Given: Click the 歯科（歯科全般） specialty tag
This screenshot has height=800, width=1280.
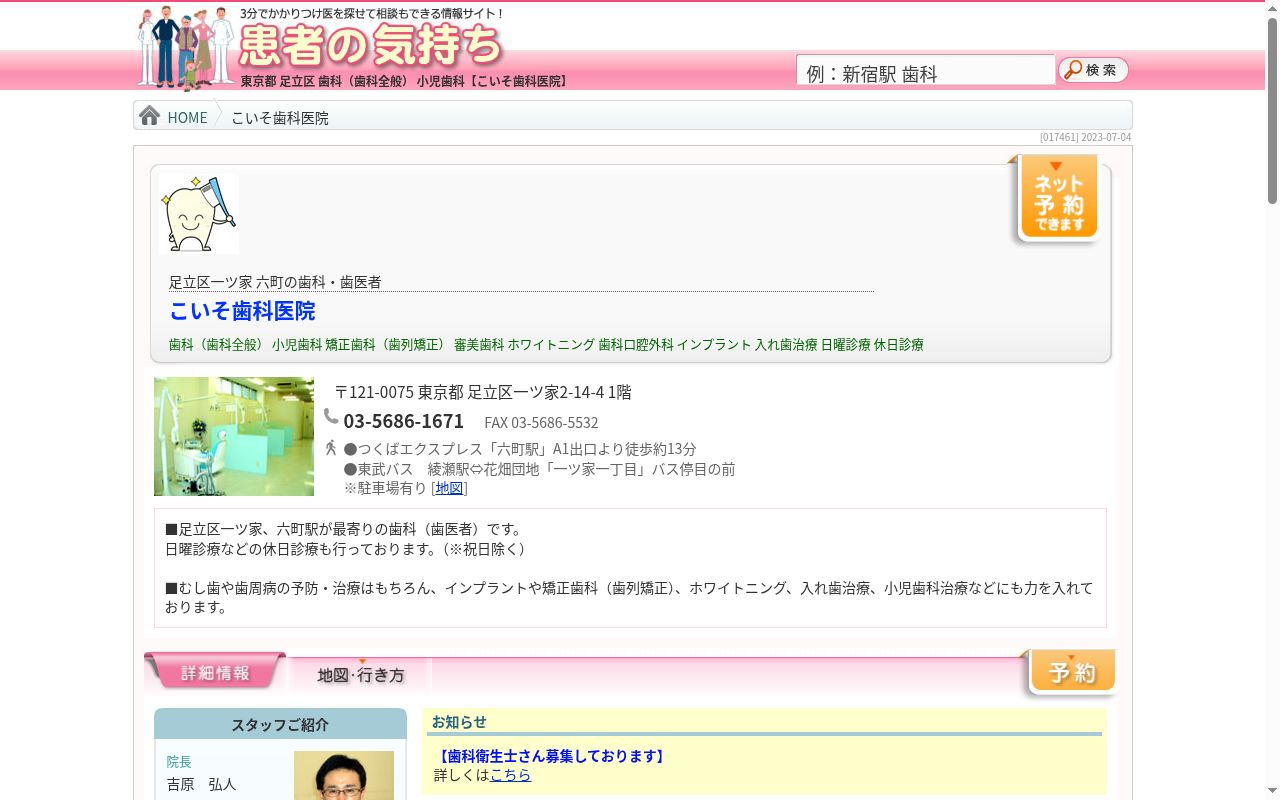Looking at the screenshot, I should (x=218, y=344).
